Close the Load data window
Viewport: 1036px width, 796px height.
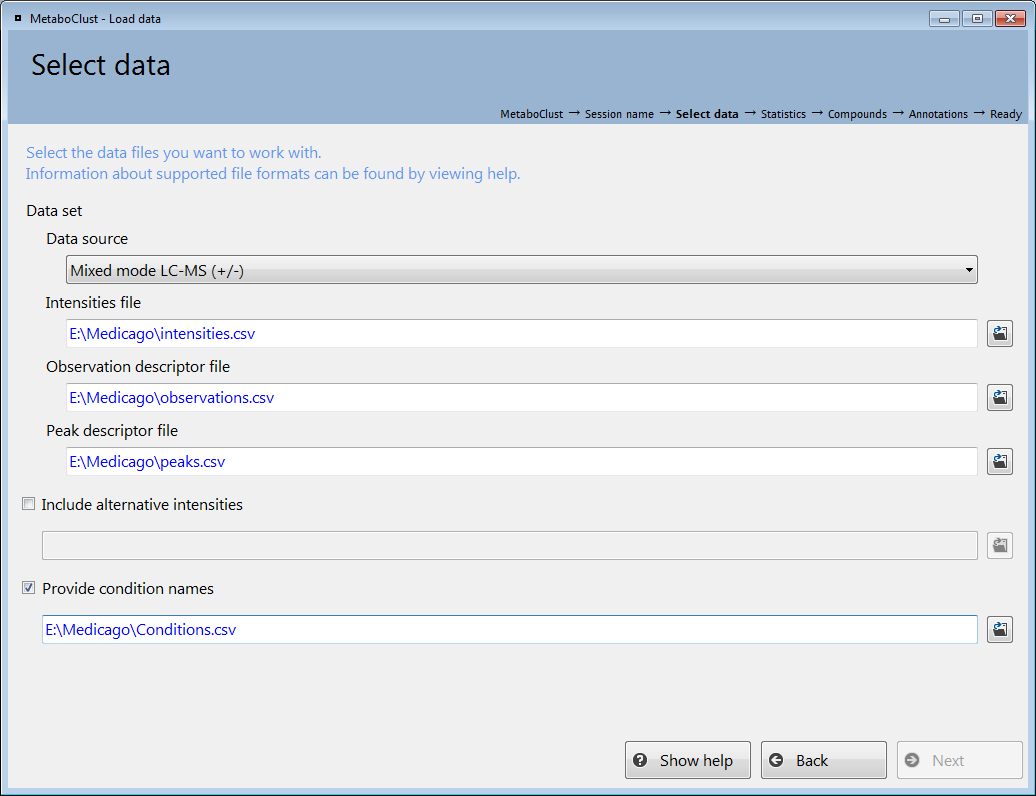click(x=1010, y=19)
